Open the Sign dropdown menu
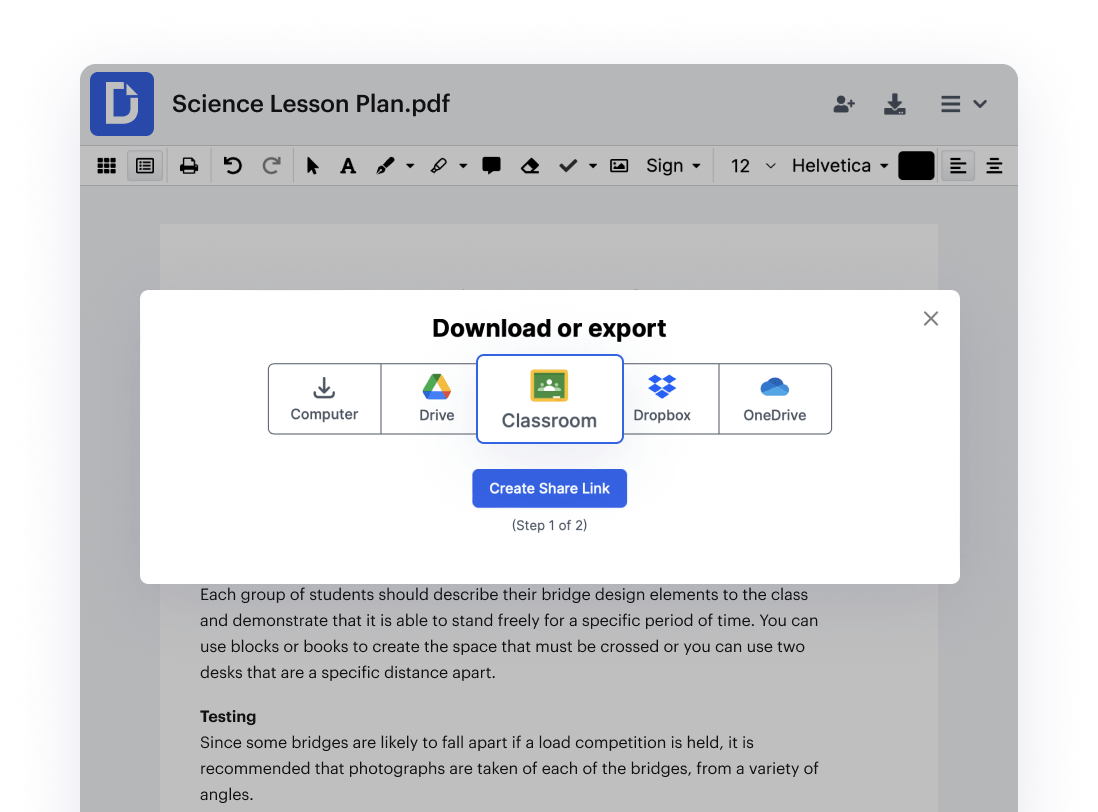Image resolution: width=1098 pixels, height=812 pixels. [672, 165]
